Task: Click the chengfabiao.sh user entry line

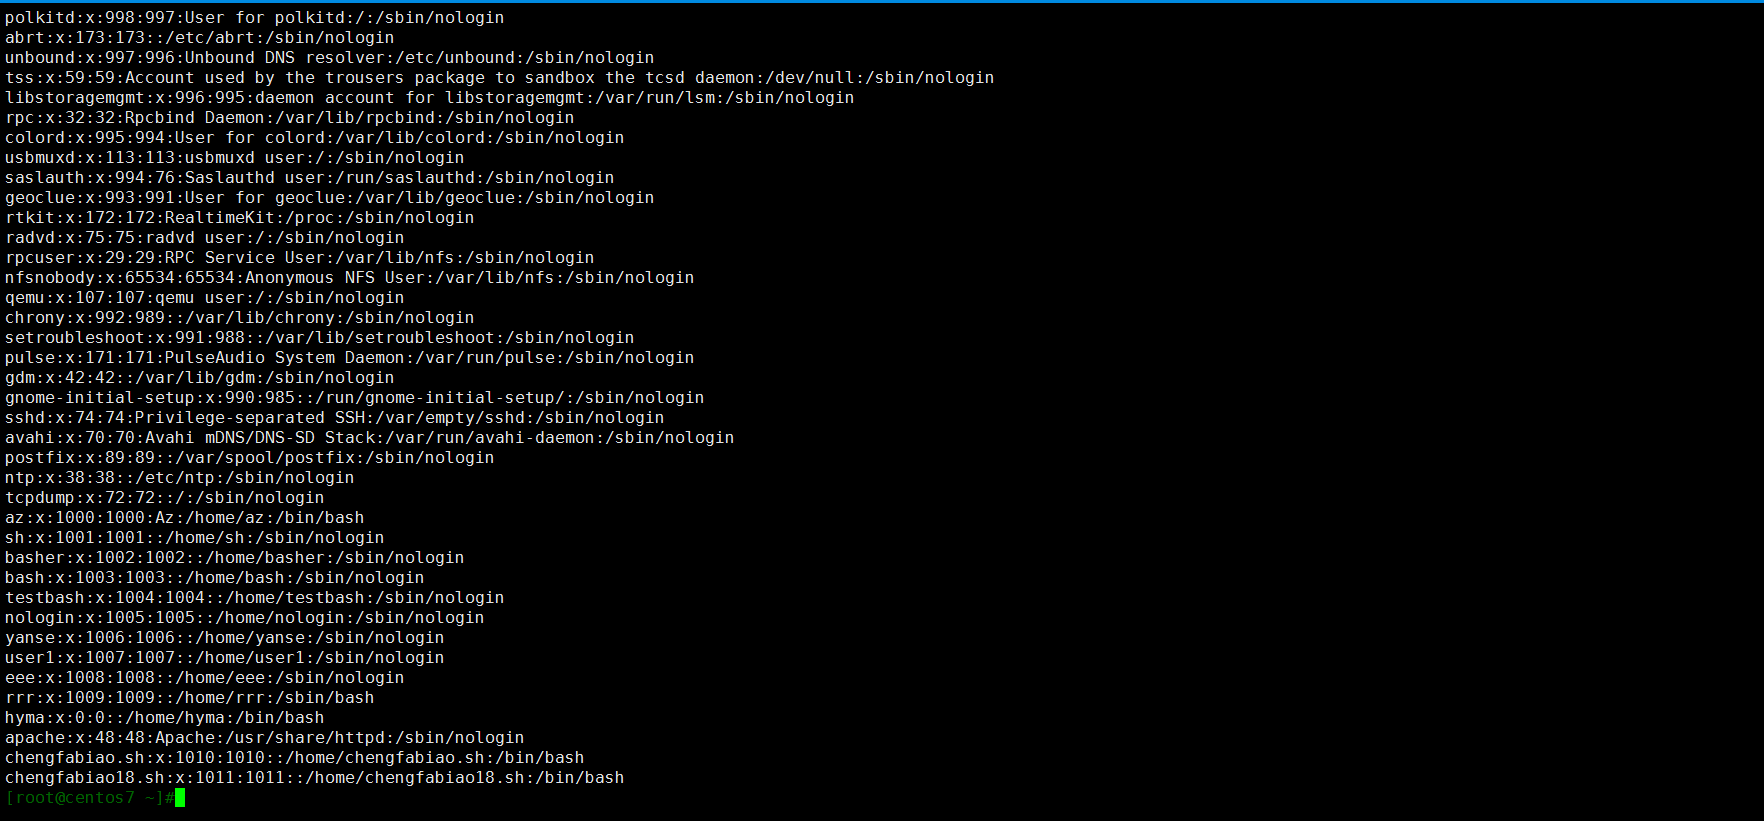Action: point(295,758)
